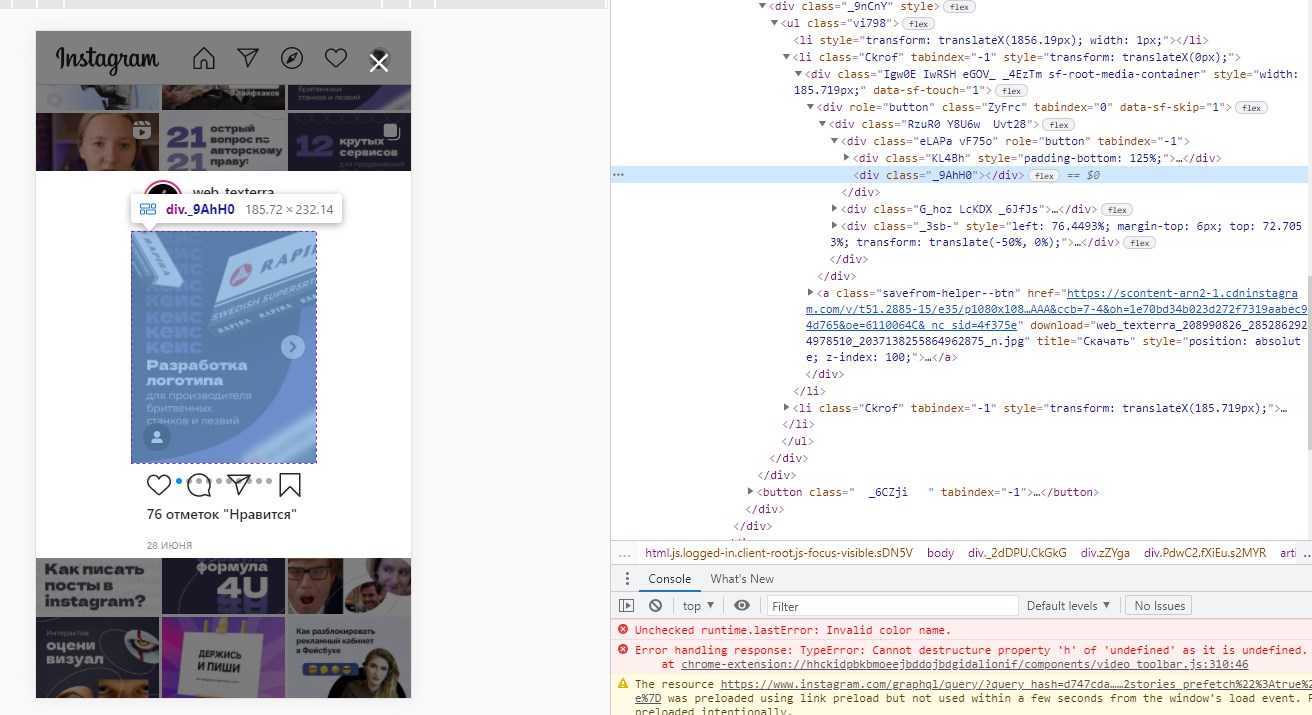
Task: Expand the div class KL4Bh node
Action: point(848,158)
